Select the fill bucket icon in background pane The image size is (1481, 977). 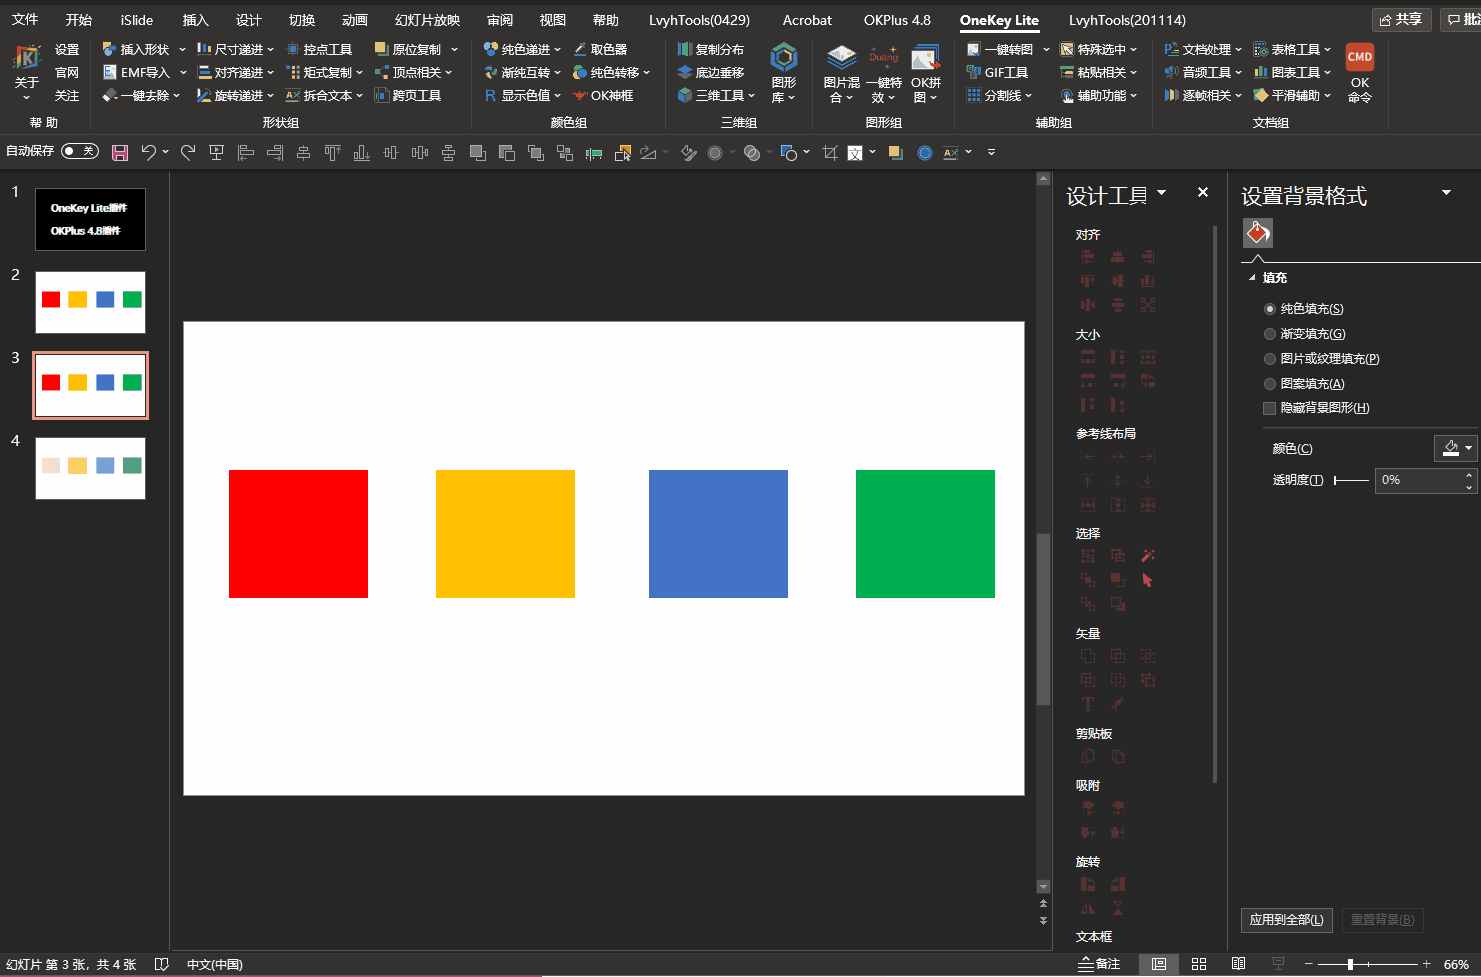pos(1257,233)
